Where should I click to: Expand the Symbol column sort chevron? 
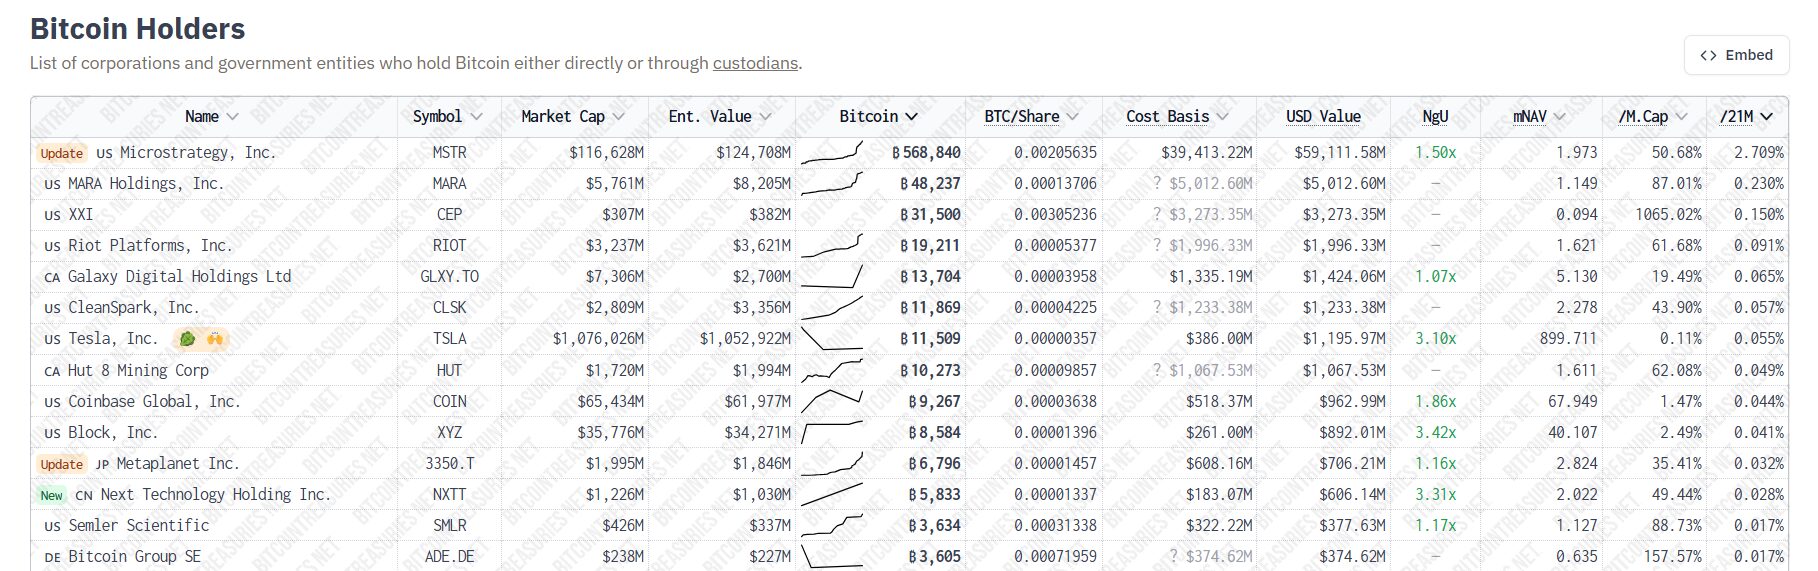[x=476, y=117]
